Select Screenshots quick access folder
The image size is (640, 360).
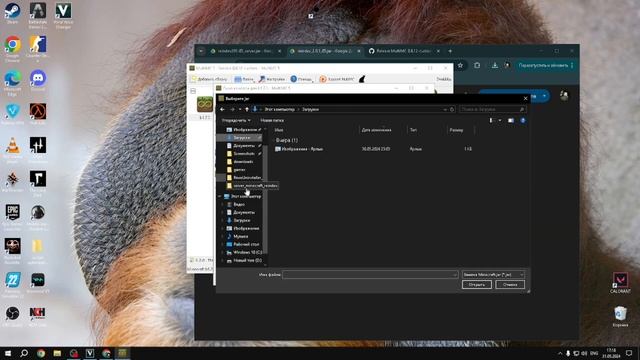243,153
